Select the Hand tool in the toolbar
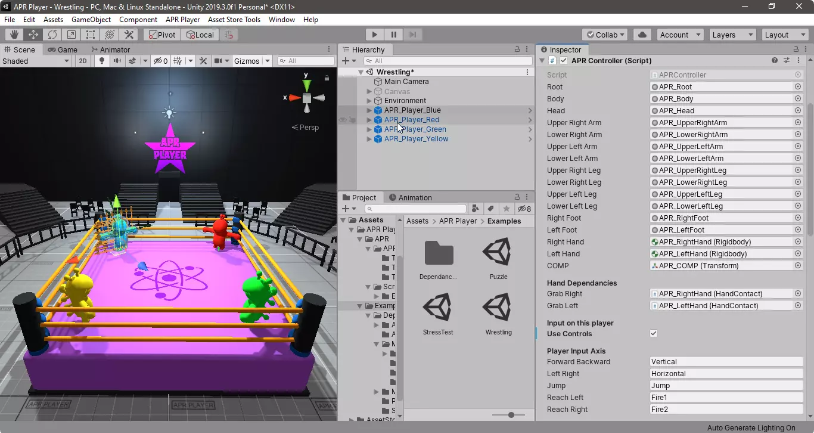 [x=14, y=34]
